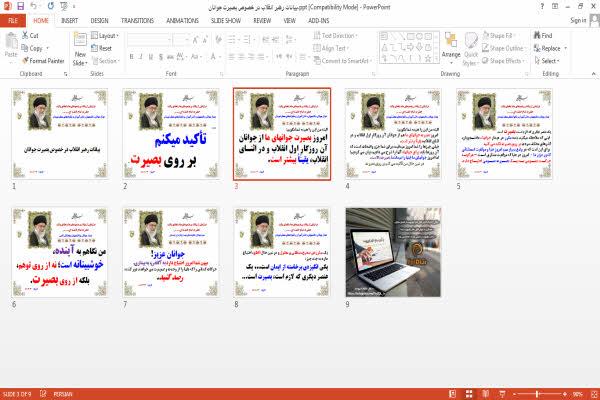600x400 pixels.
Task: Click the New Slide icon
Action: 80,40
